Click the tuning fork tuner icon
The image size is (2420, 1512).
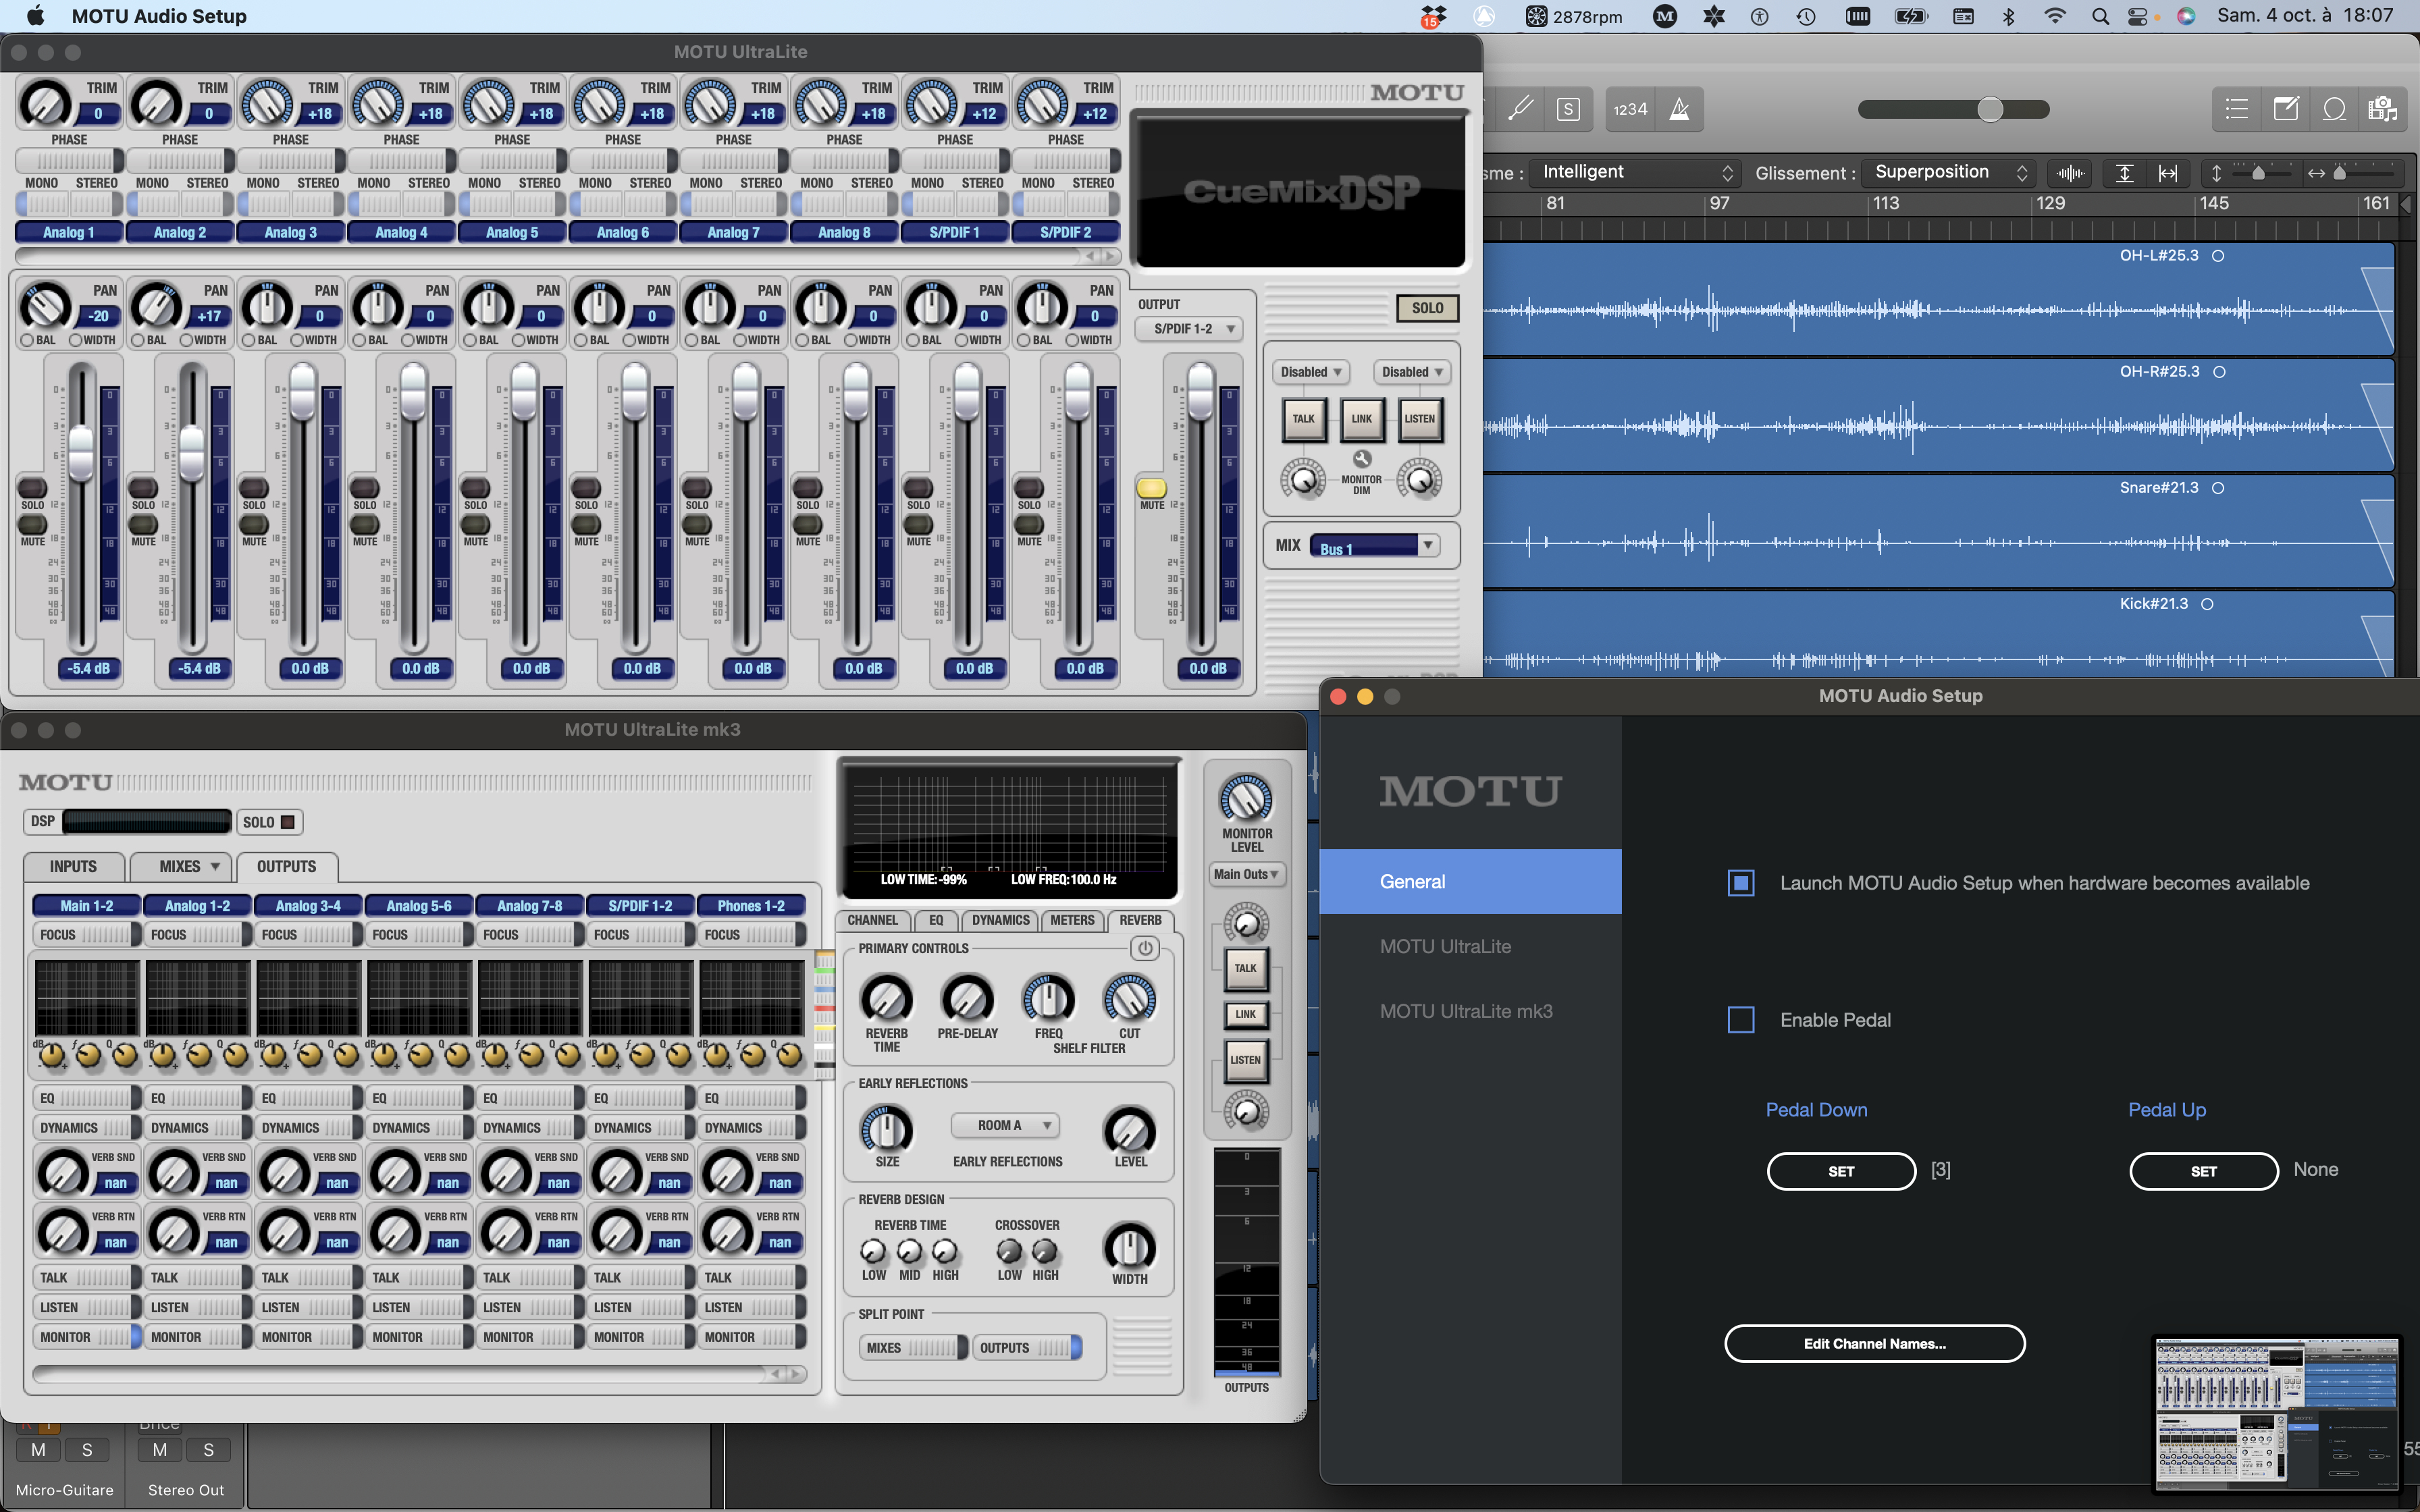[x=1521, y=109]
